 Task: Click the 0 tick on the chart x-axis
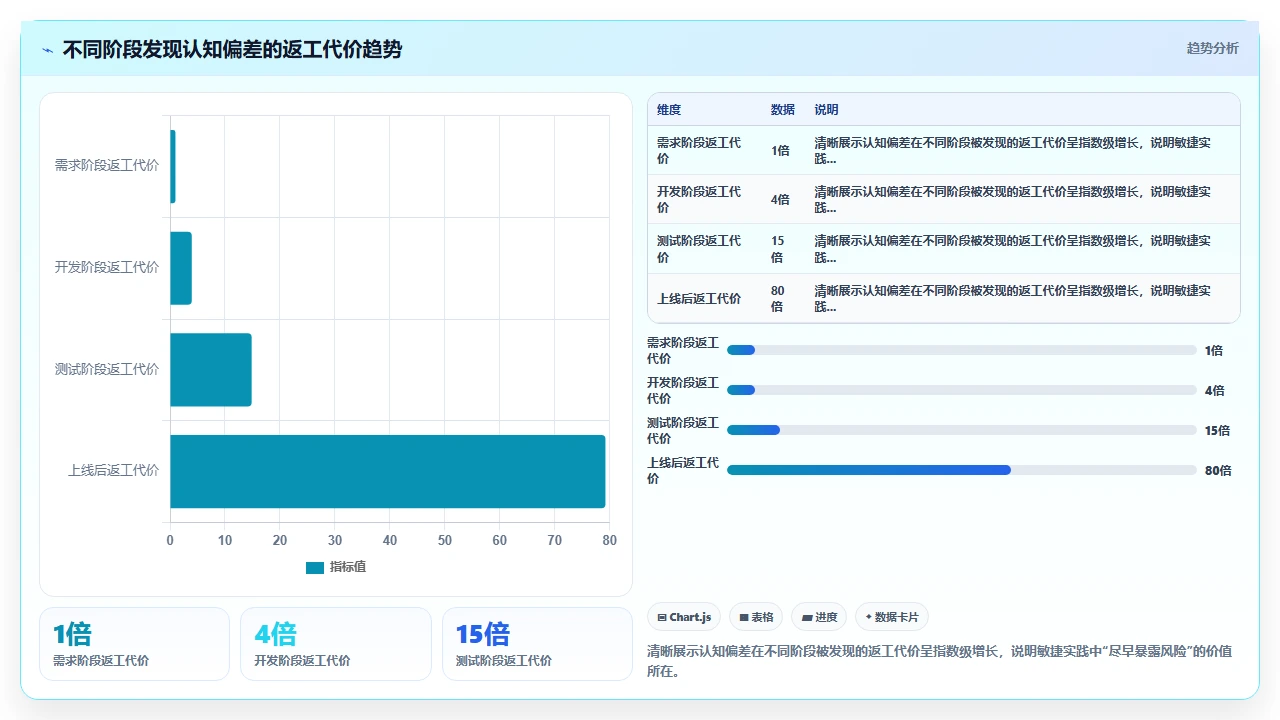pos(170,541)
